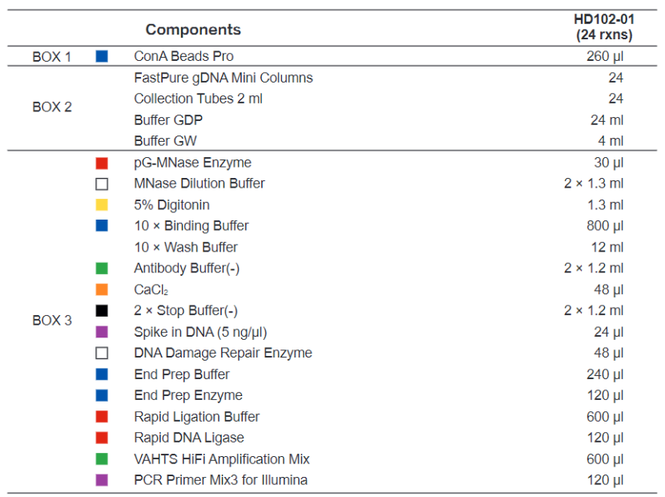Select the BOX 2 row label

52,107
